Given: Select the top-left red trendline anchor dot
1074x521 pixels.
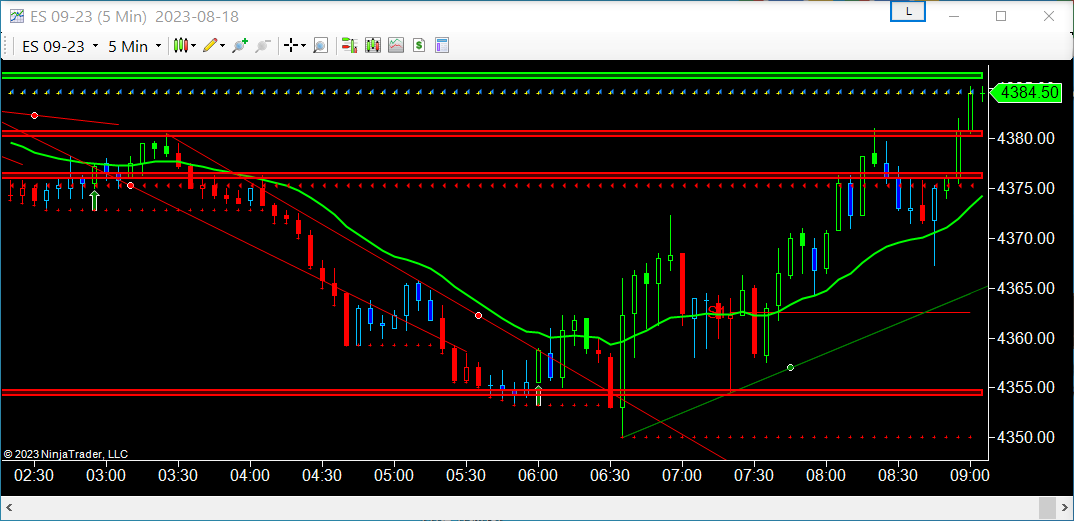Looking at the screenshot, I should click(34, 115).
